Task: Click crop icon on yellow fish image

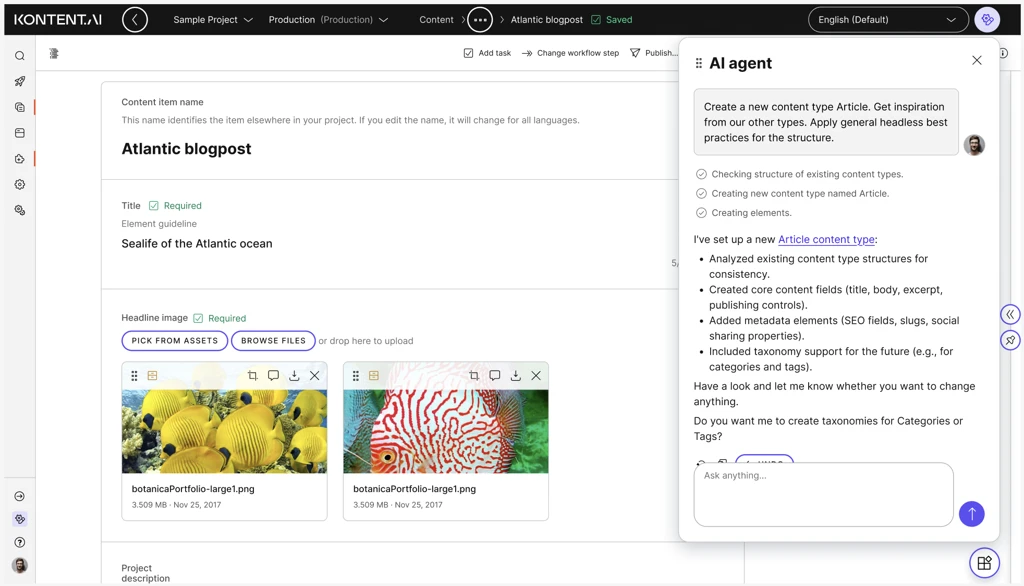Action: (252, 376)
